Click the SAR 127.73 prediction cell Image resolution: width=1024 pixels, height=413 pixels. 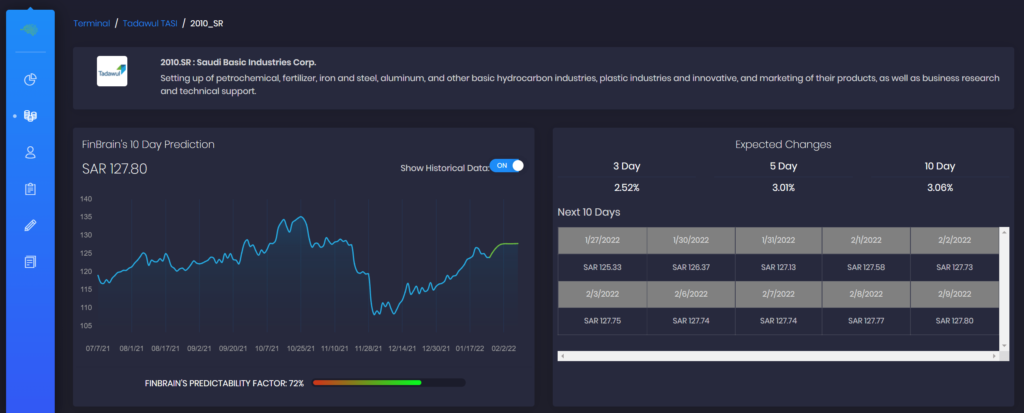coord(955,267)
